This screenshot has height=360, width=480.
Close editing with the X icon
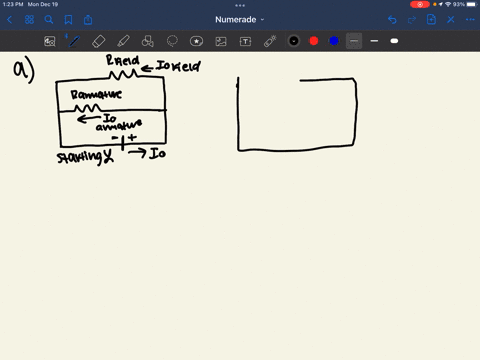click(x=451, y=20)
